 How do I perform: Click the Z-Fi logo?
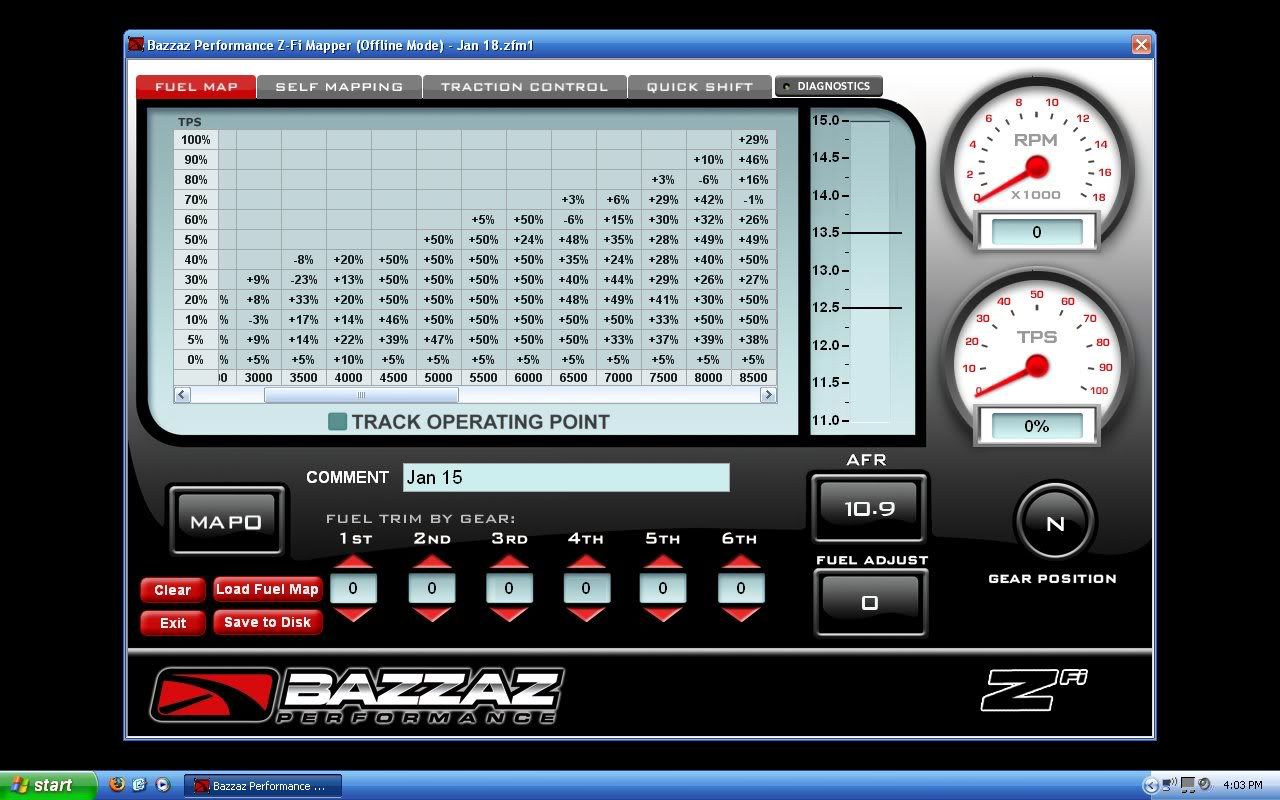pos(1033,691)
